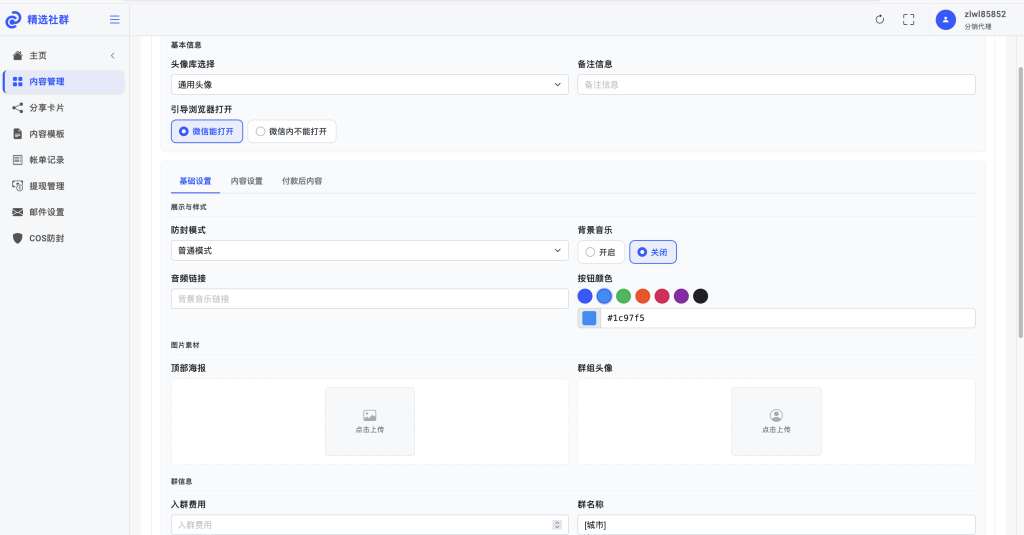Turn background music 开启 on
Image resolution: width=1024 pixels, height=535 pixels.
click(601, 252)
